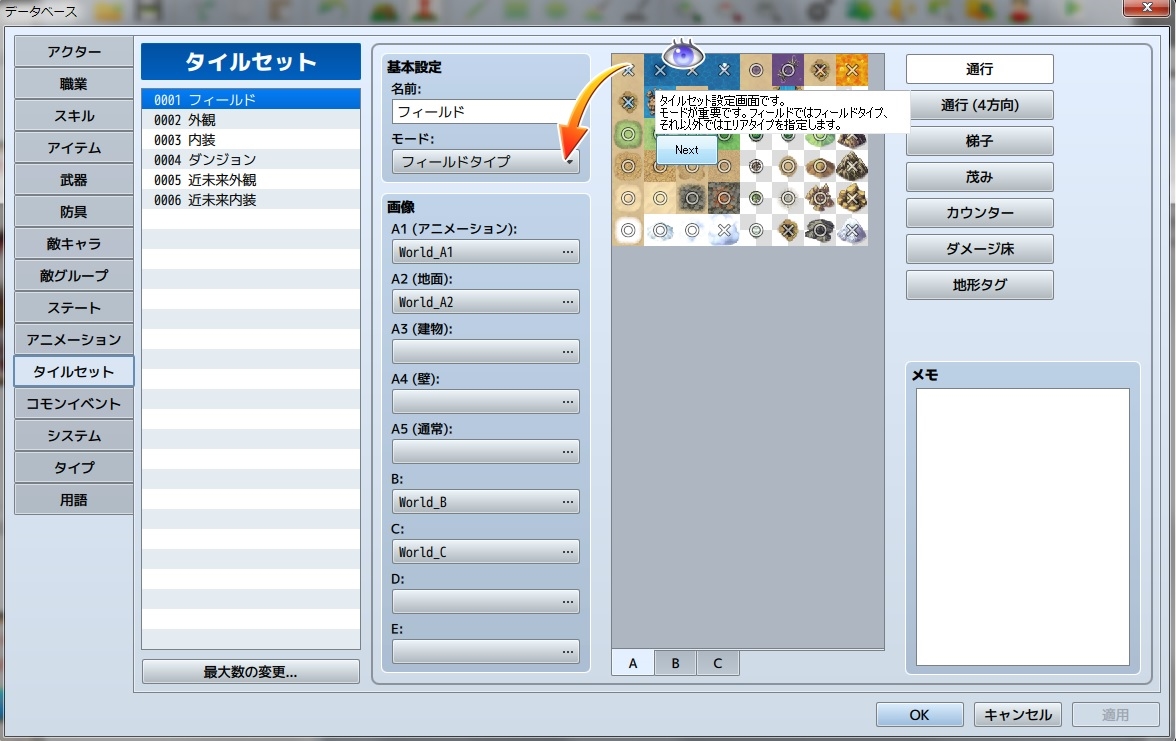Image resolution: width=1176 pixels, height=741 pixels.
Task: Click the 名前 input field
Action: 485,112
